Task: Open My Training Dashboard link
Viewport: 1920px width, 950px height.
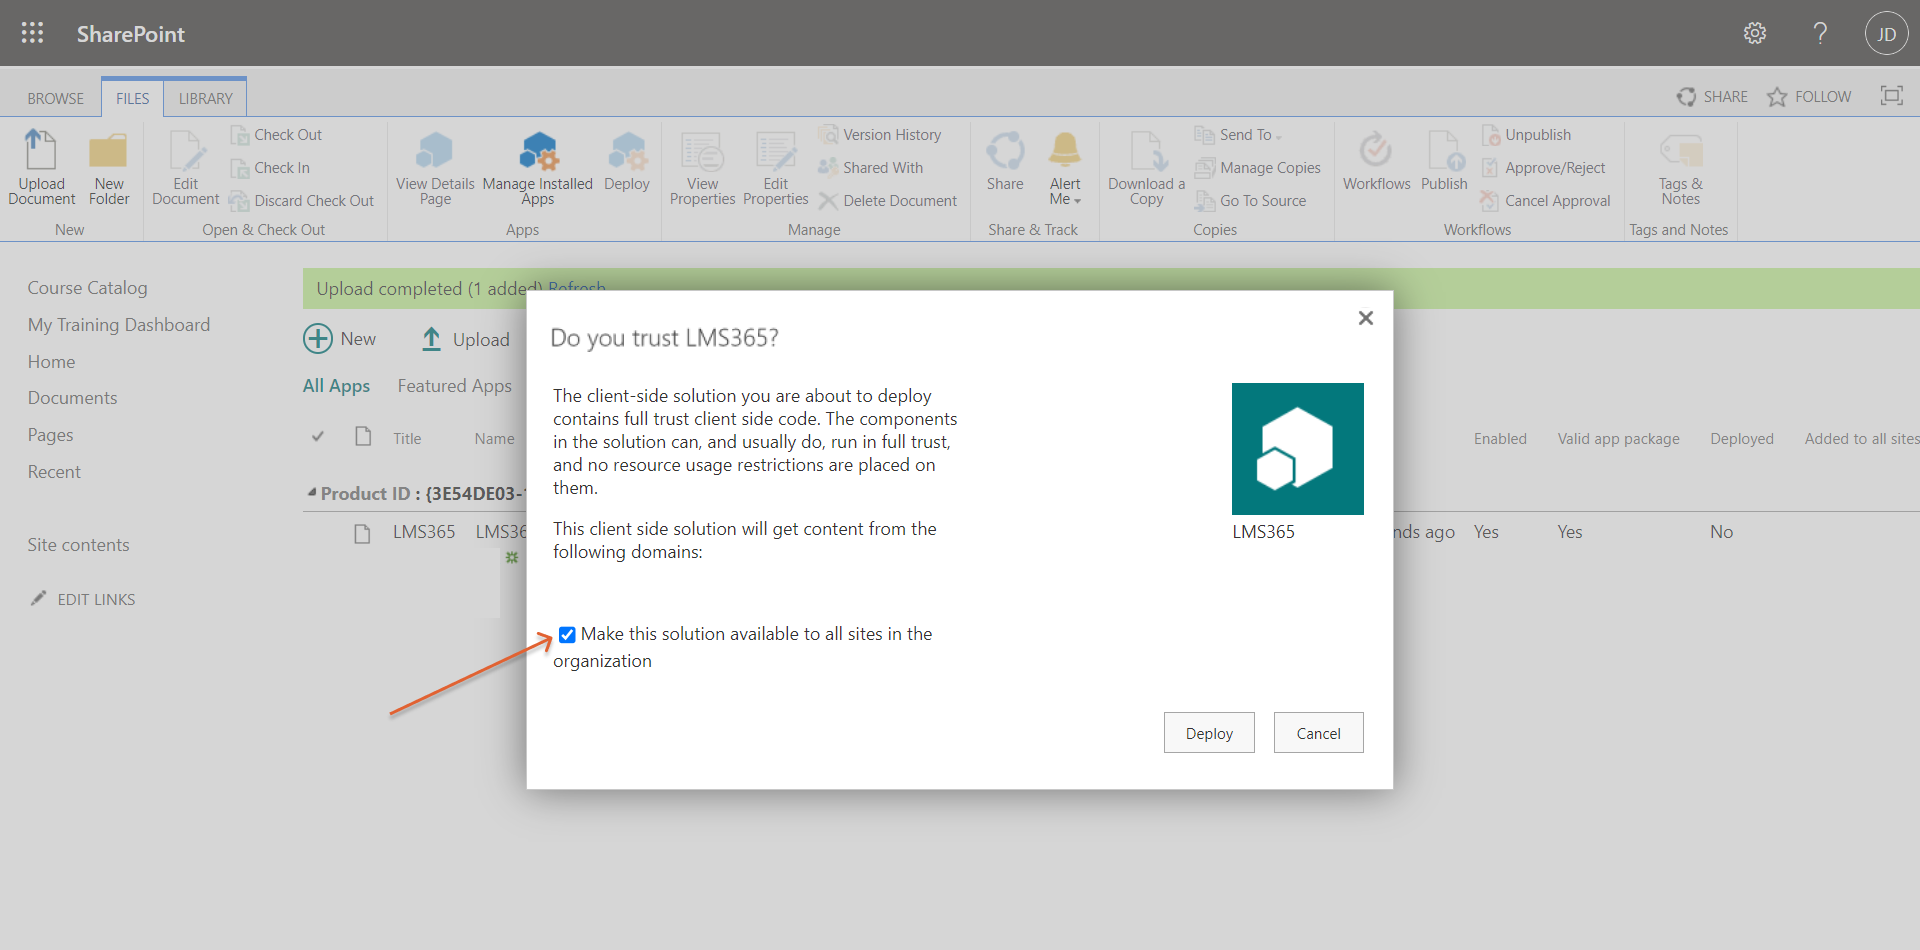Action: point(119,325)
